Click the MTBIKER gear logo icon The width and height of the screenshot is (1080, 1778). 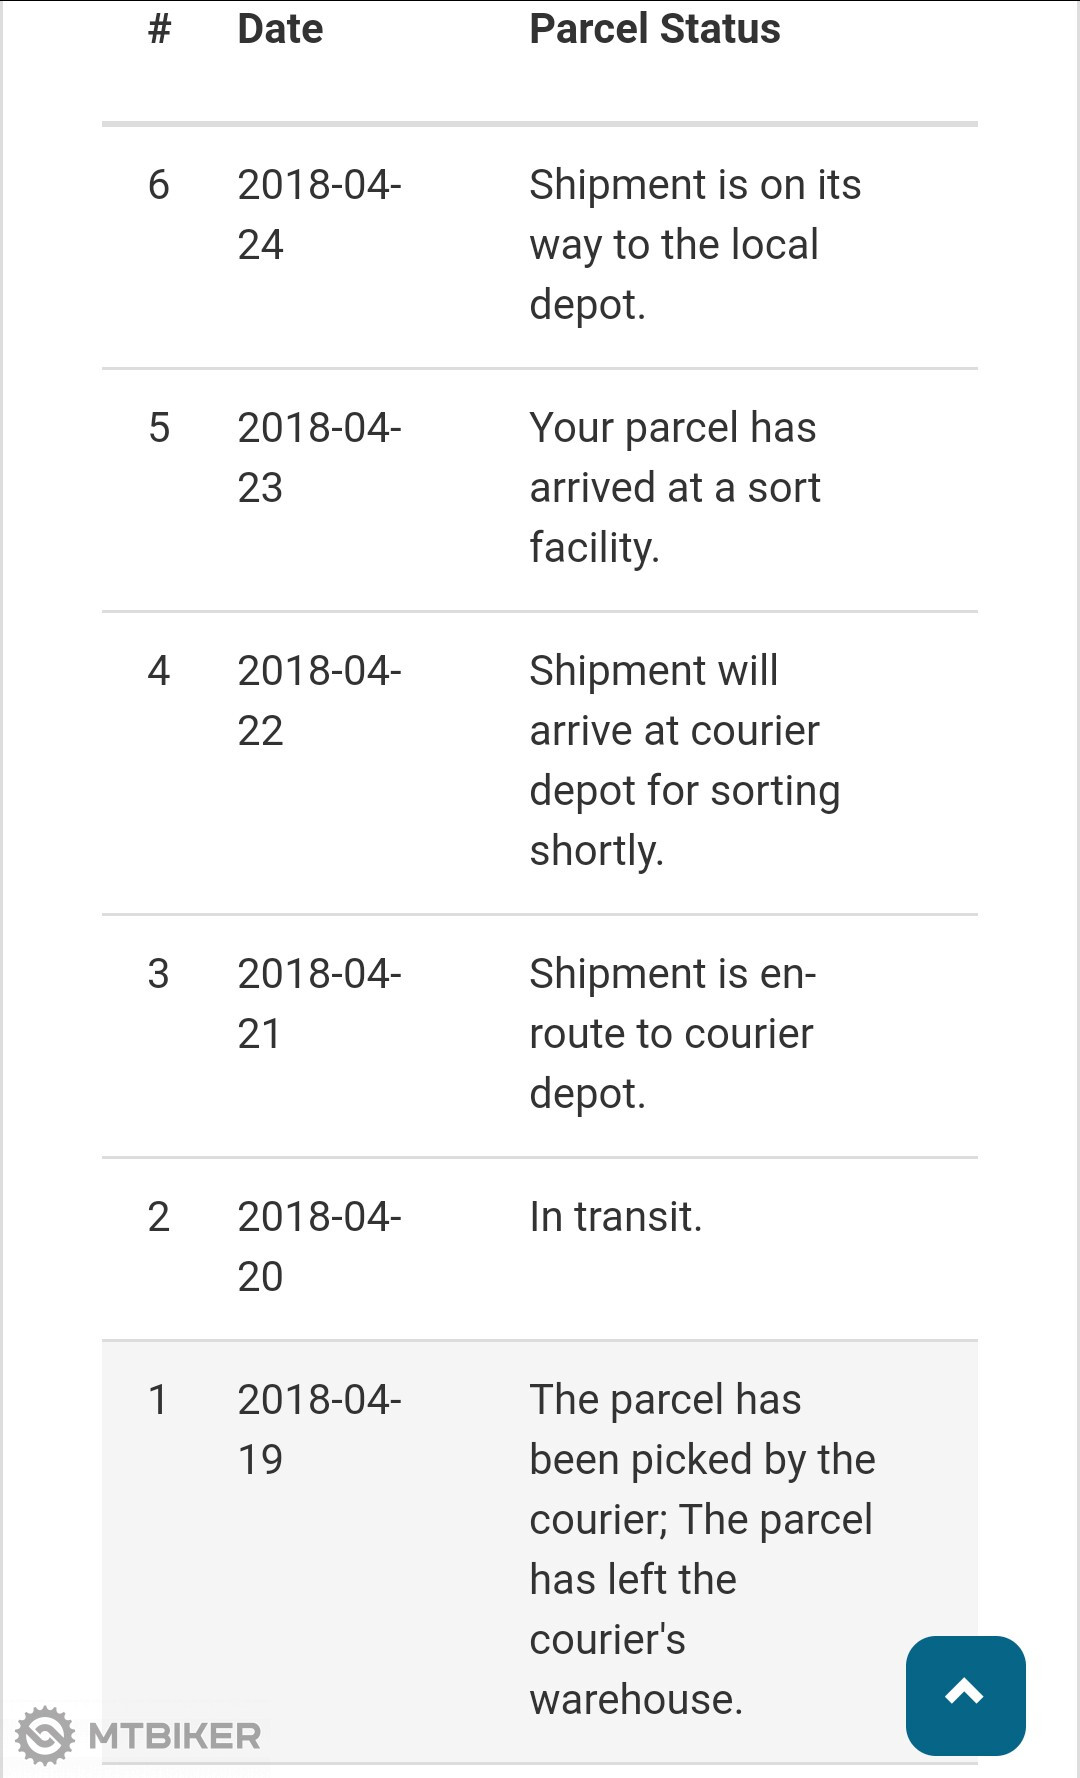click(x=46, y=1736)
